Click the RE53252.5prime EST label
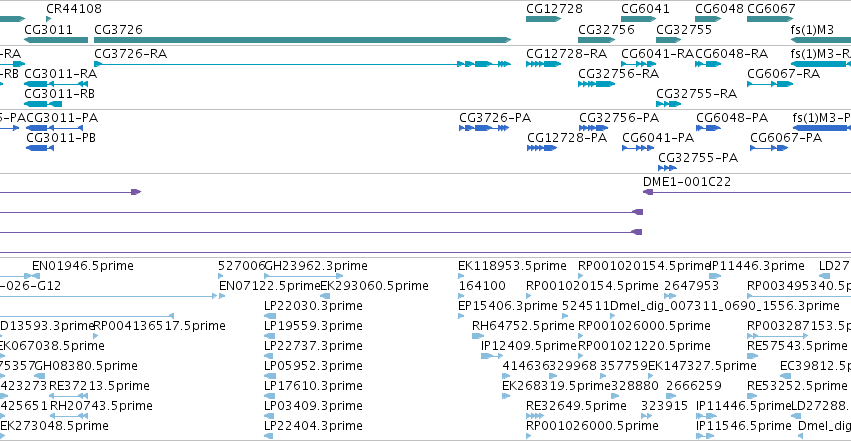The image size is (851, 441). 797,386
